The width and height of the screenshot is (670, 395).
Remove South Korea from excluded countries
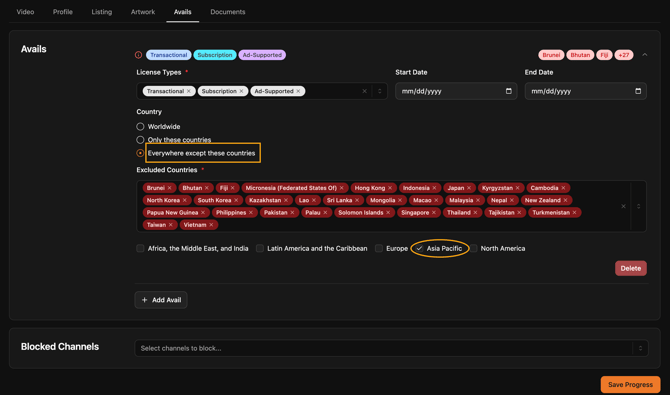tap(236, 200)
